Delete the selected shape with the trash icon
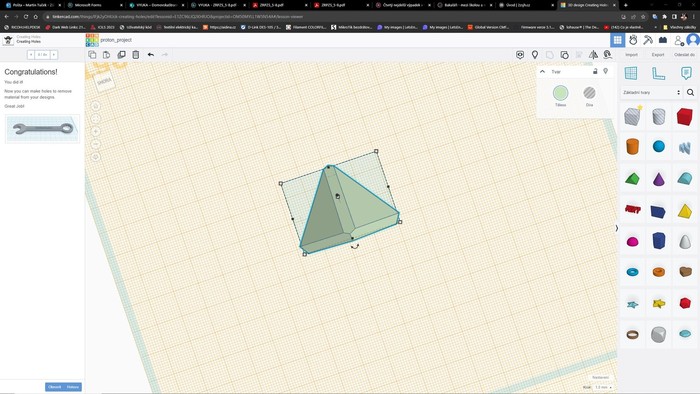The height and width of the screenshot is (394, 700). [x=136, y=54]
